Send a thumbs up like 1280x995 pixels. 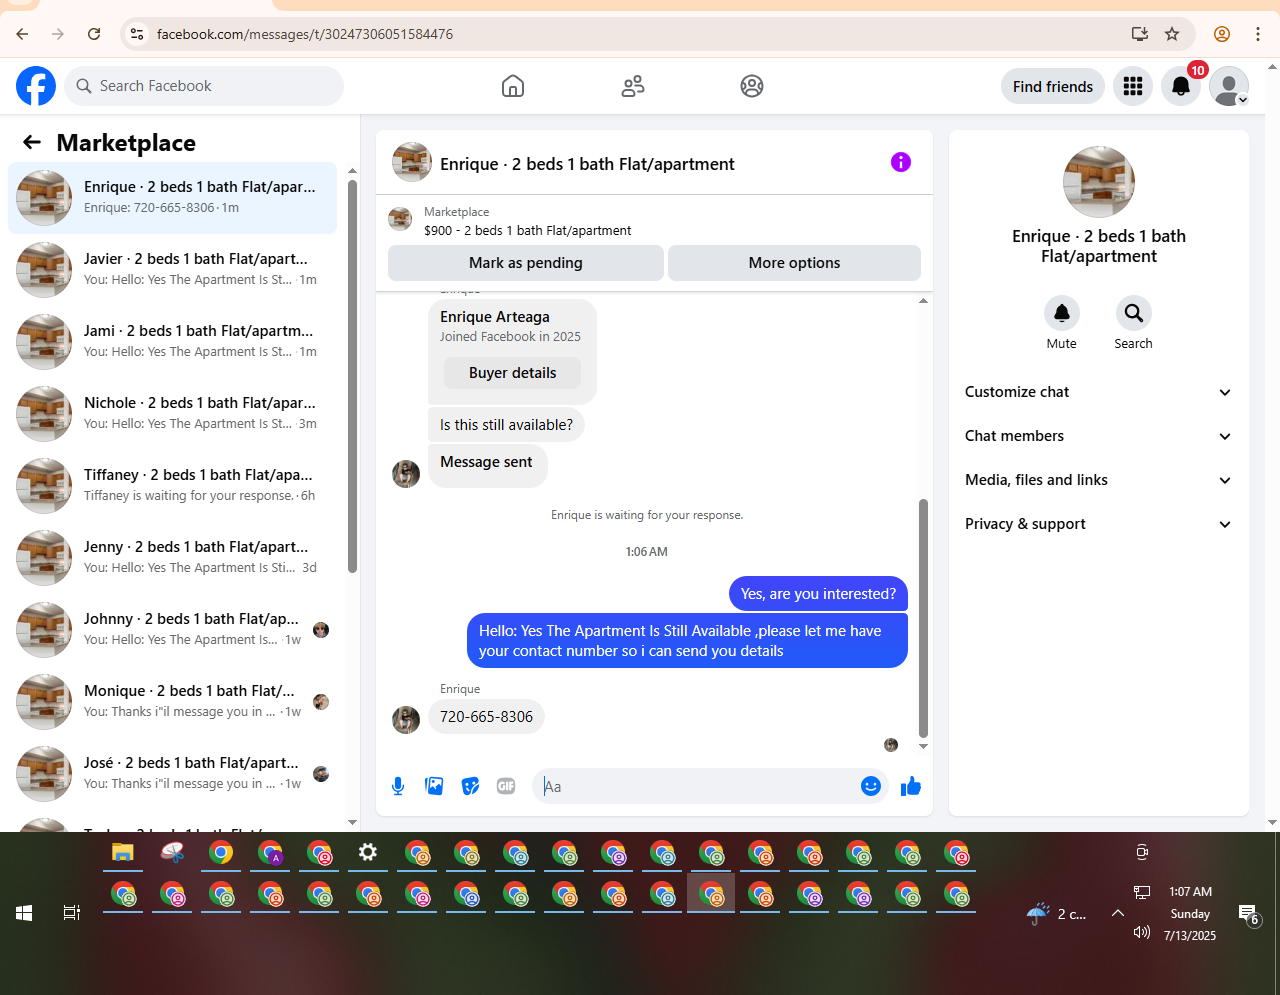(x=911, y=786)
